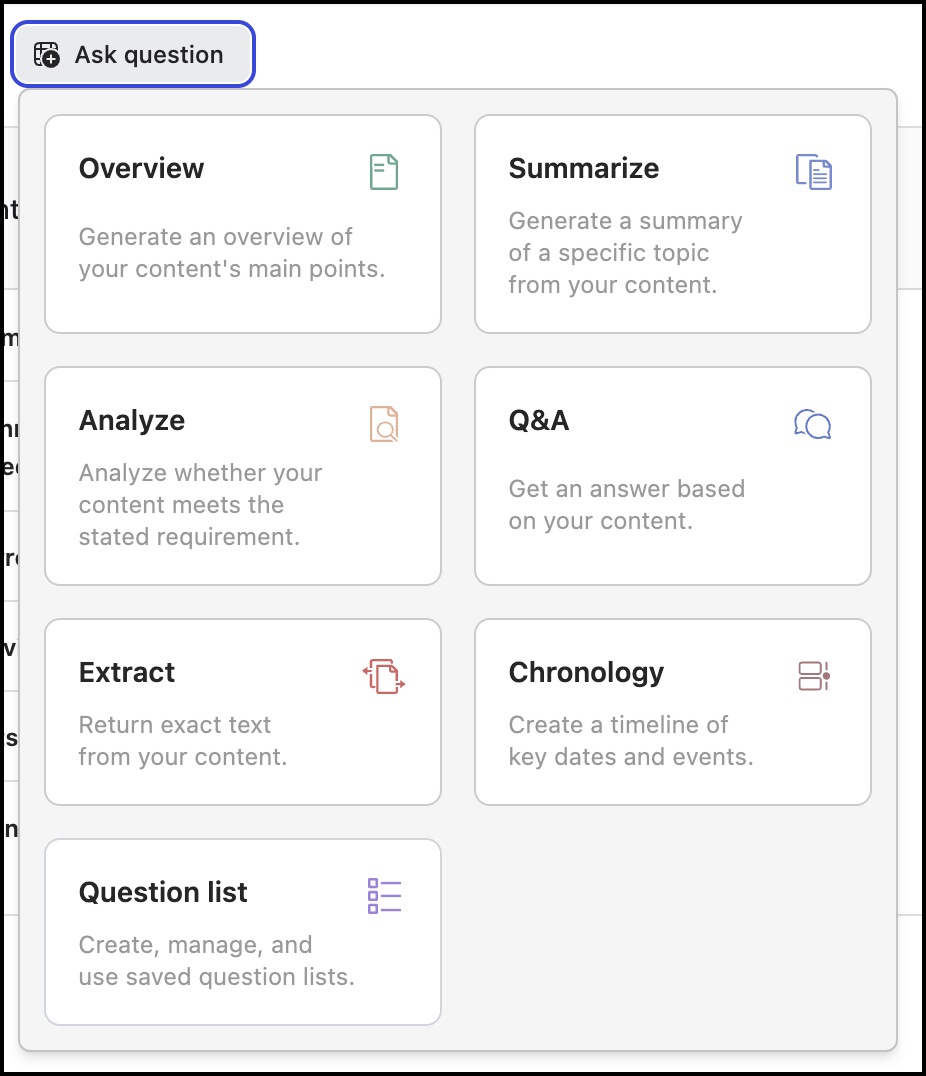Click the red Extract icon
This screenshot has width=926, height=1076.
tap(384, 676)
